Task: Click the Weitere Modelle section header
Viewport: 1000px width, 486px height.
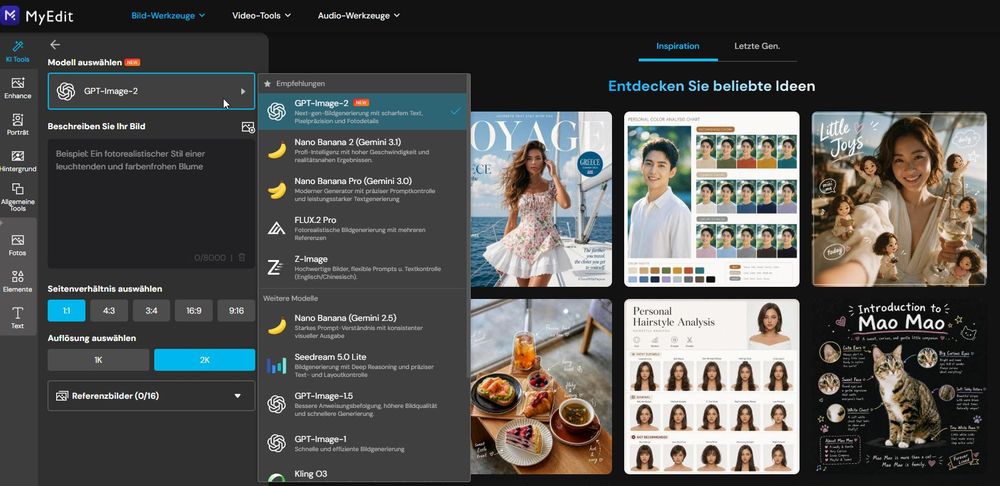Action: tap(290, 298)
